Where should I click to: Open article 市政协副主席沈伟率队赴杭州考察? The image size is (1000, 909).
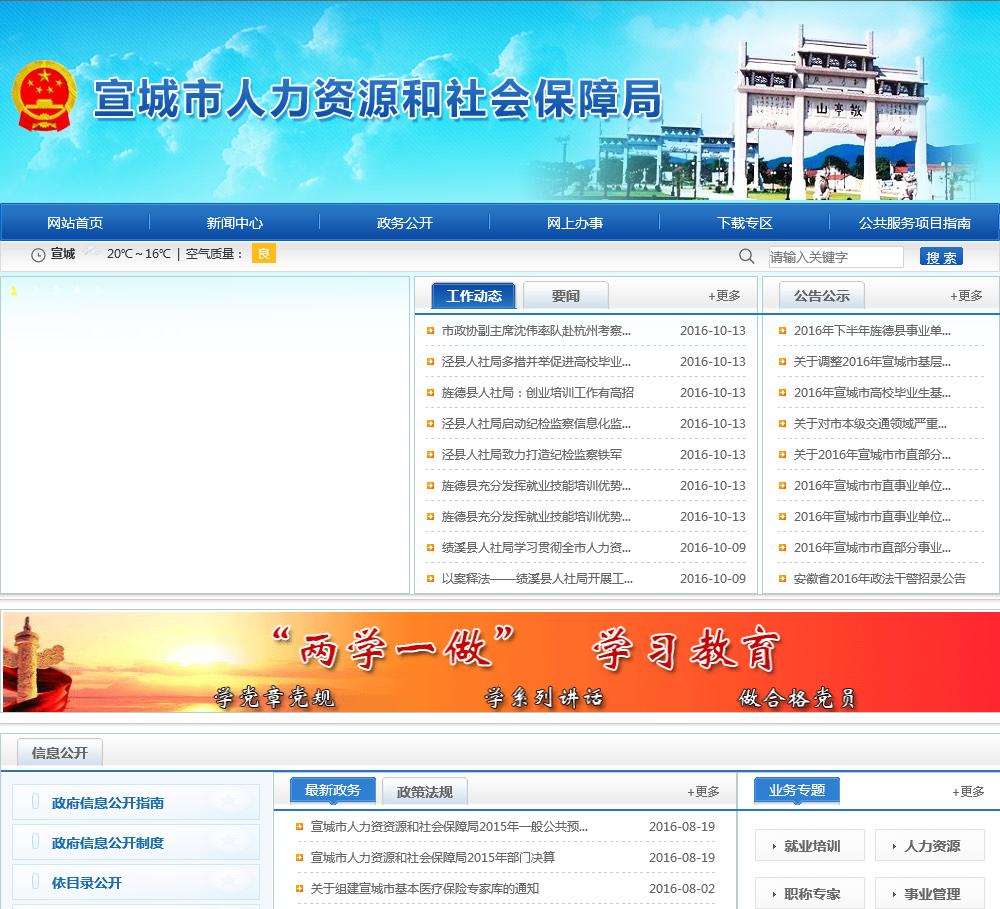pos(536,330)
